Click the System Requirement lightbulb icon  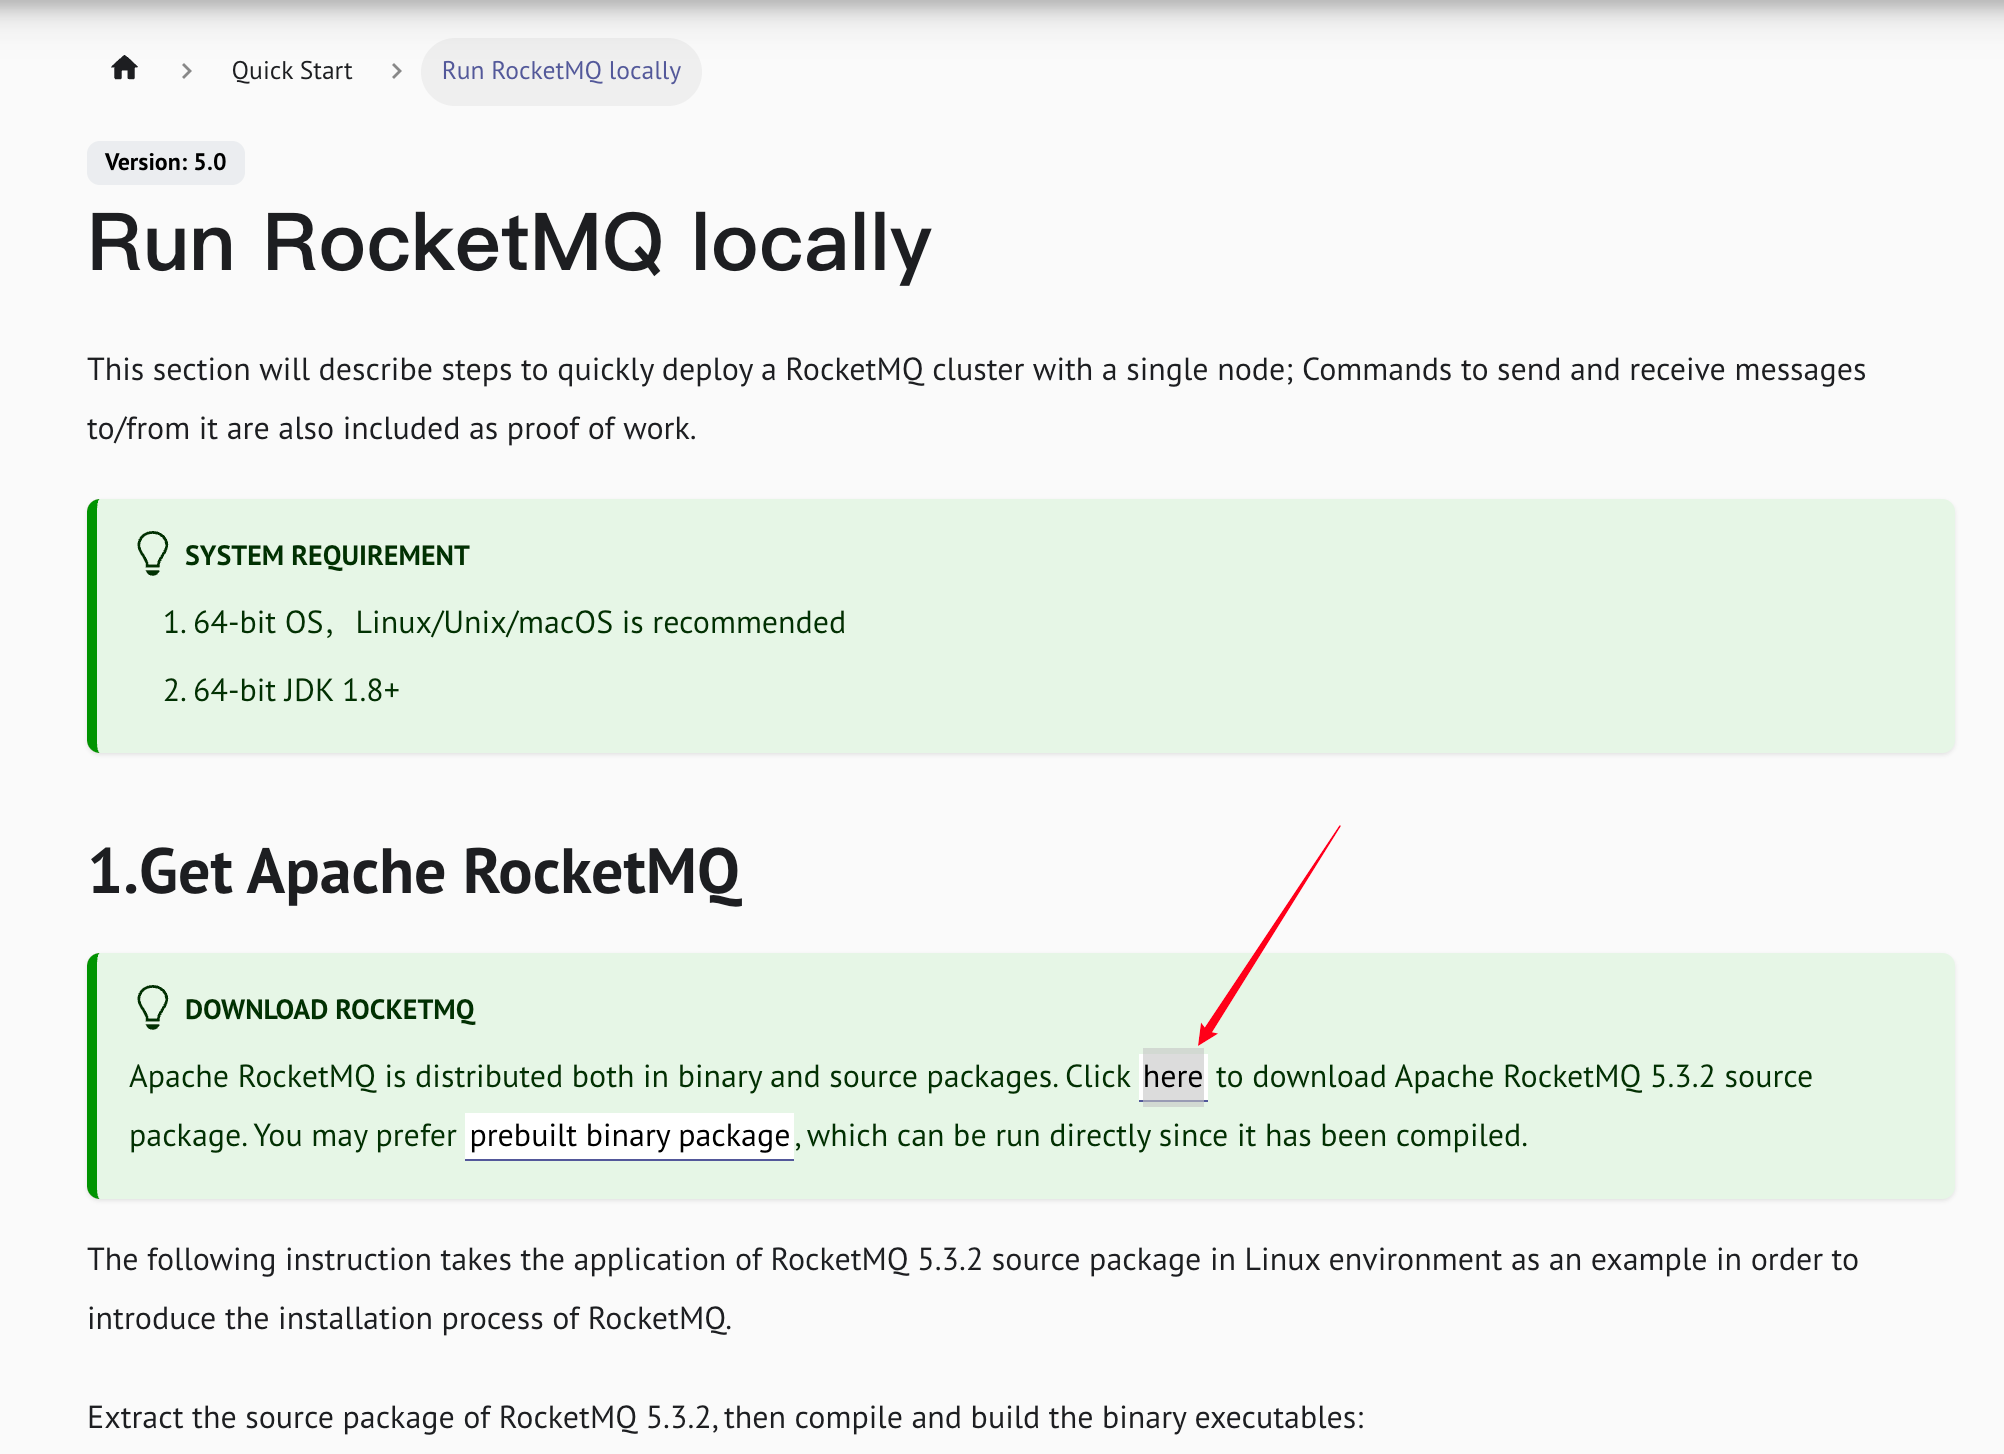[x=152, y=553]
